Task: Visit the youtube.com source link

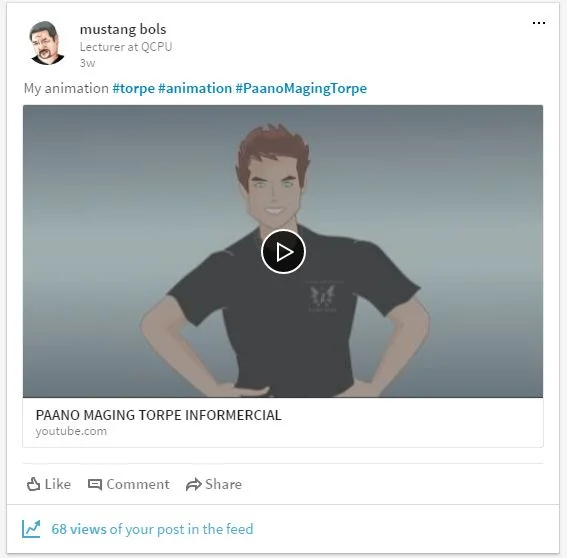Action: [71, 431]
